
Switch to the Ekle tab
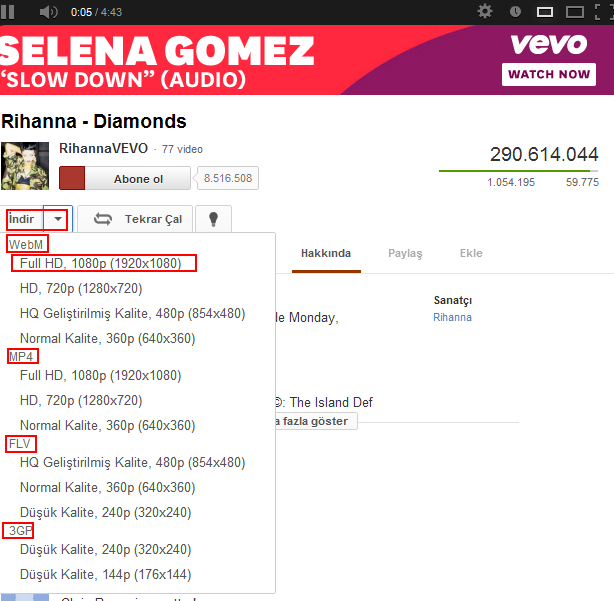(471, 253)
